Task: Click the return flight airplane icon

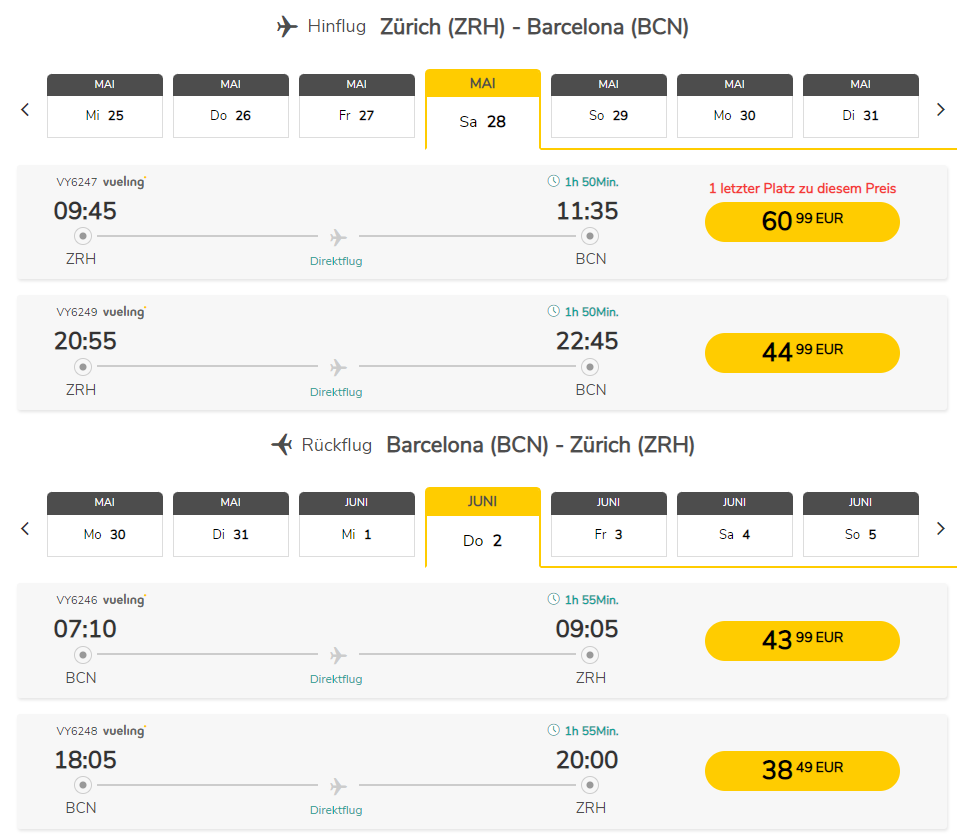Action: click(282, 445)
